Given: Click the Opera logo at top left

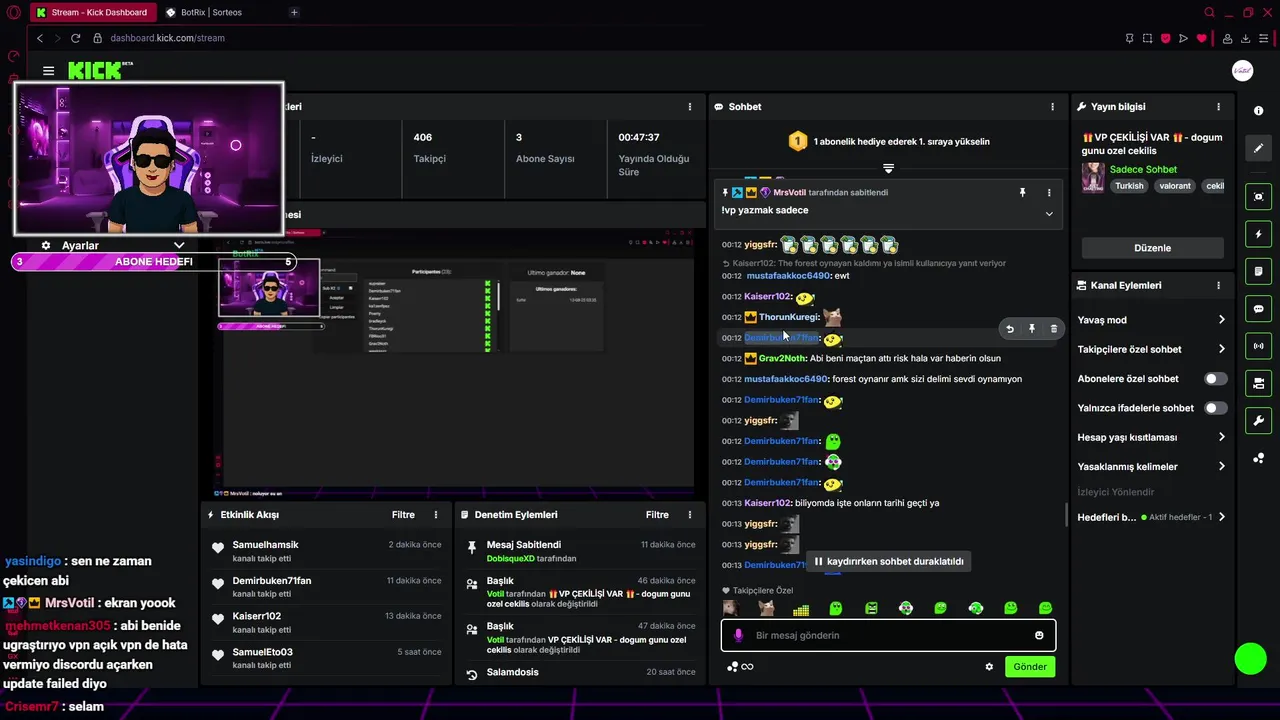Looking at the screenshot, I should pyautogui.click(x=13, y=13).
